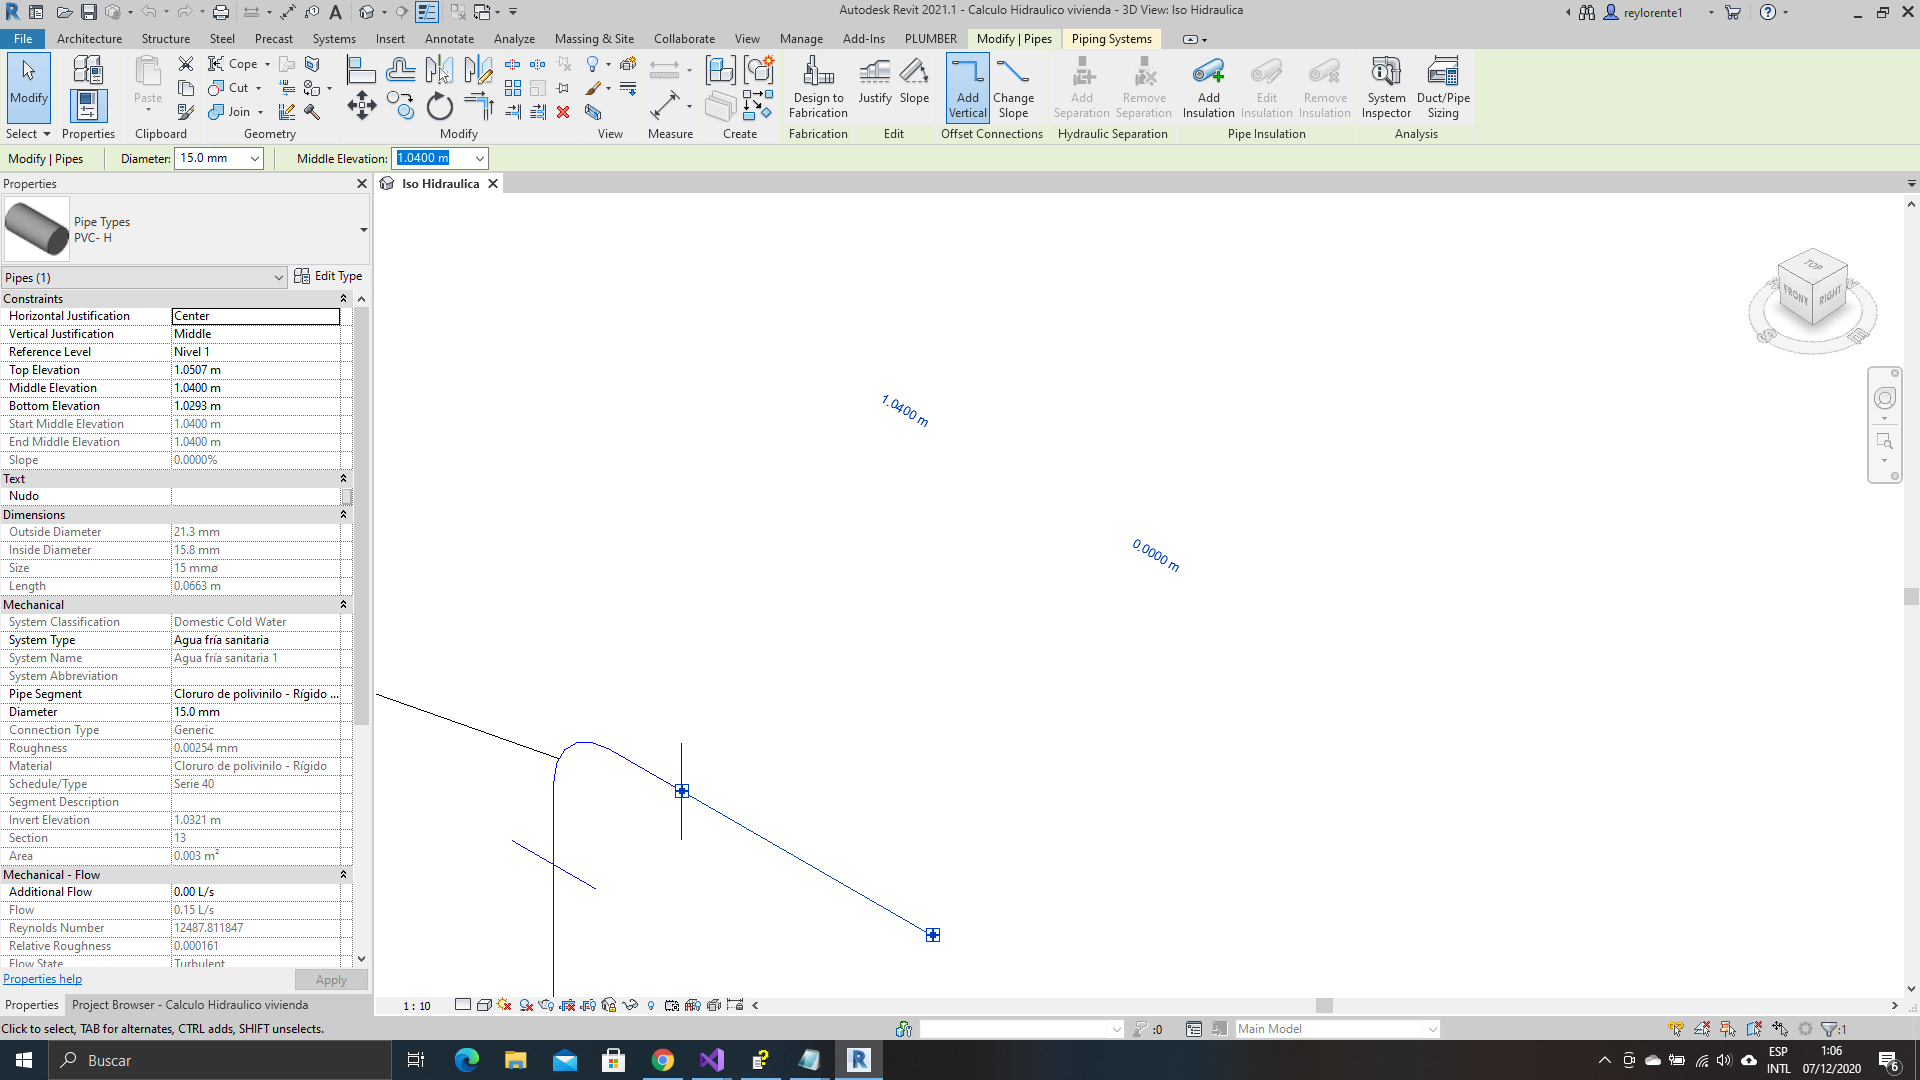Screen dimensions: 1920x1080
Task: Collapse the Constraints property group
Action: [343, 298]
